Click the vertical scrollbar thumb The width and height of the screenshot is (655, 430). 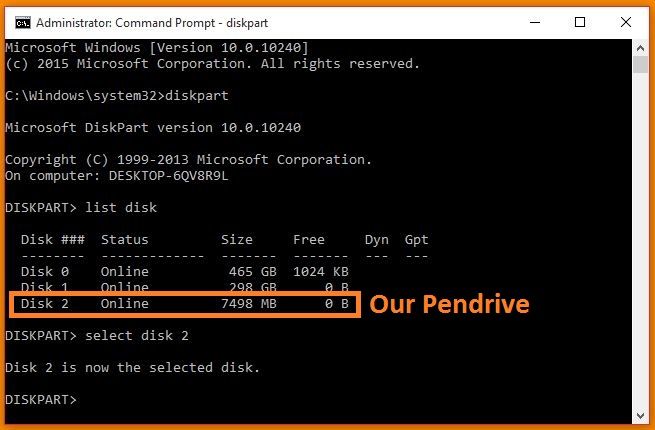(641, 65)
